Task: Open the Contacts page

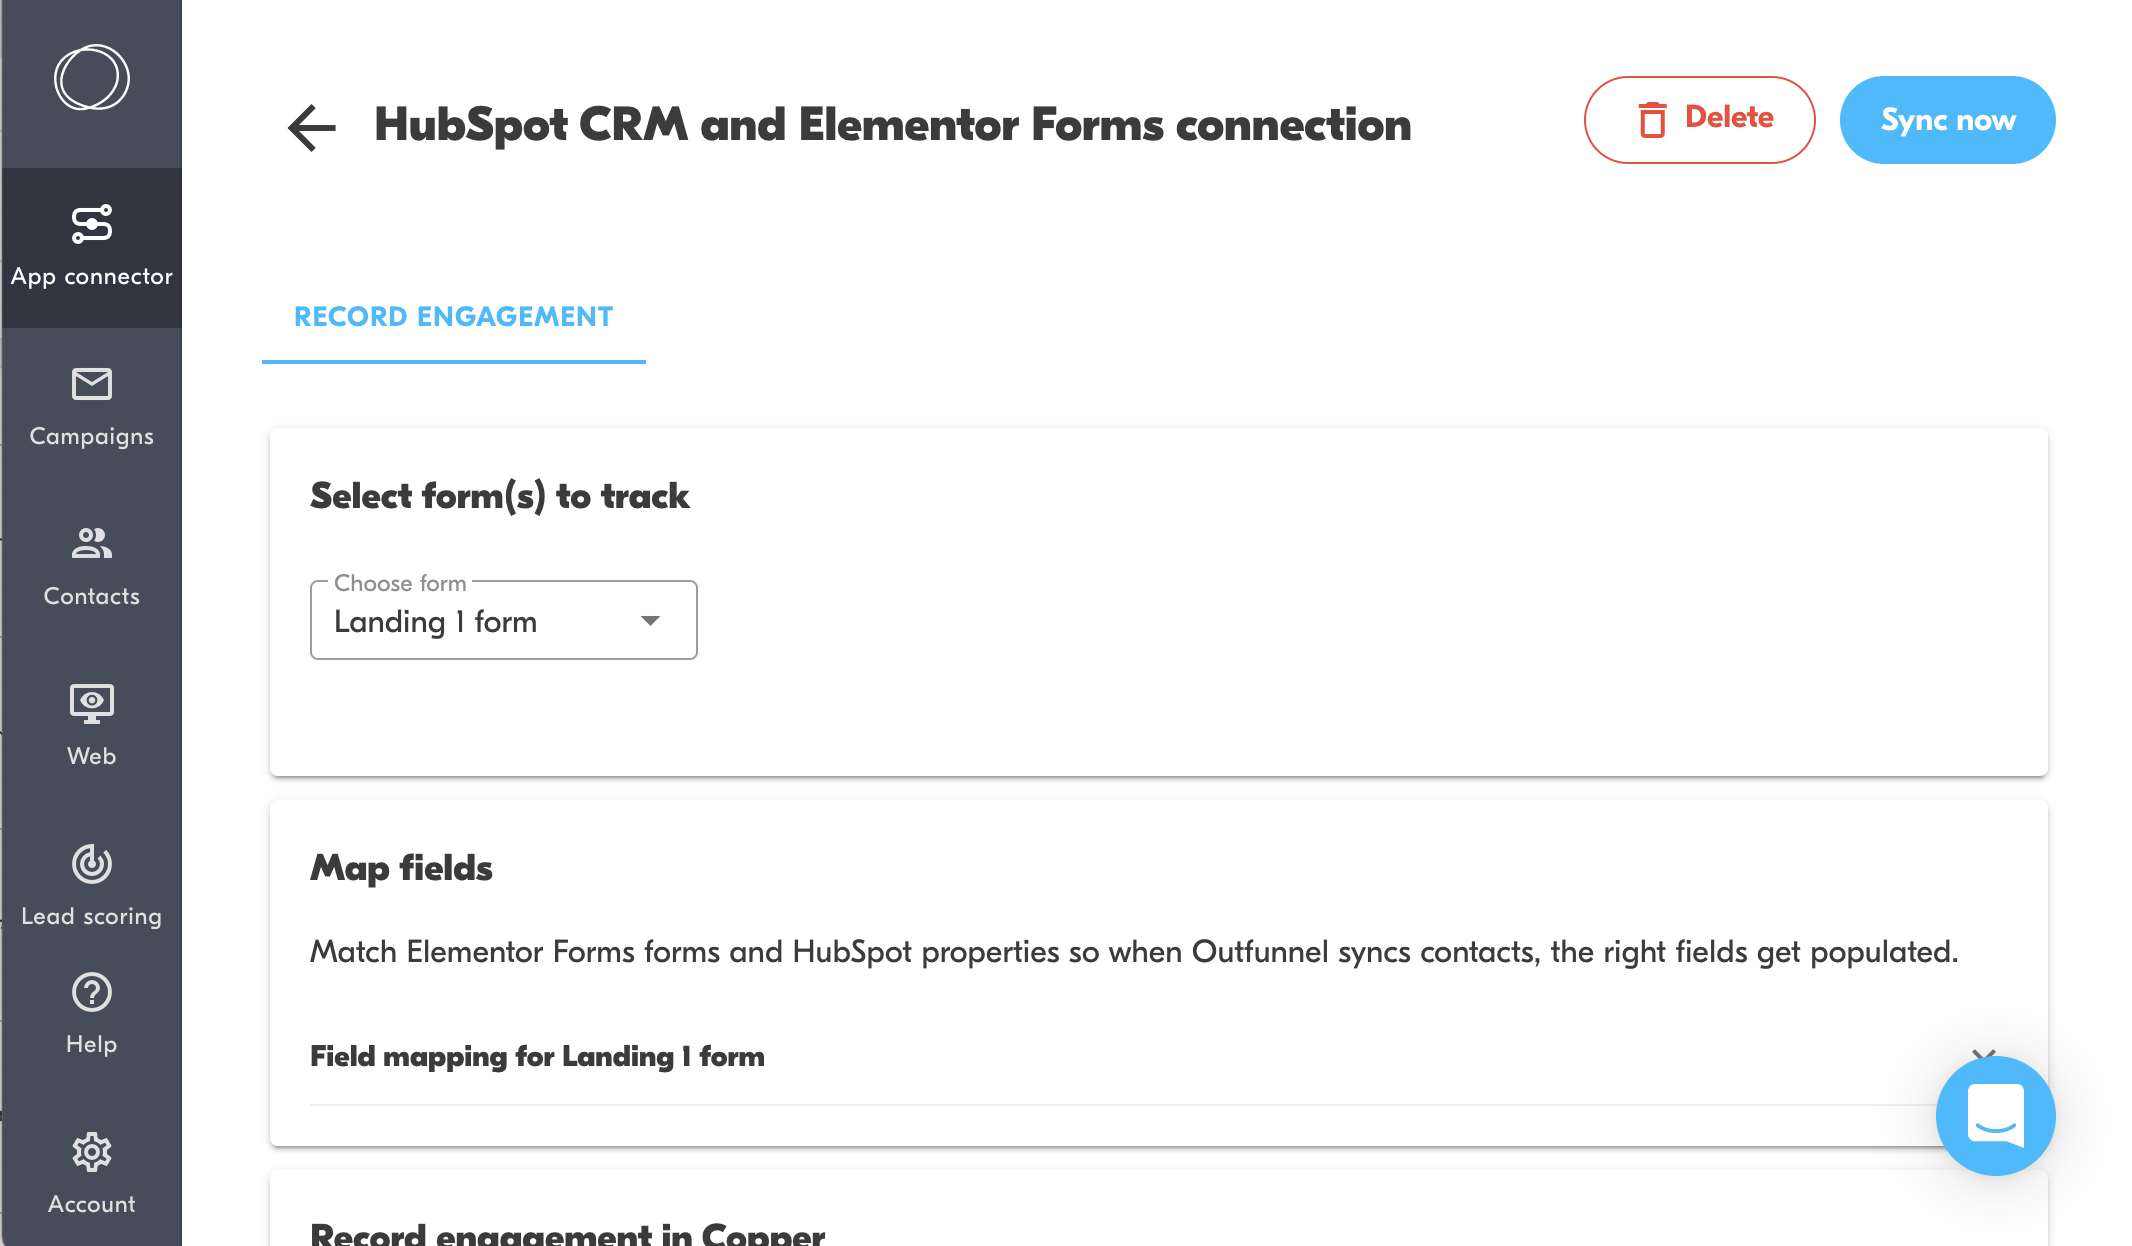Action: [91, 567]
